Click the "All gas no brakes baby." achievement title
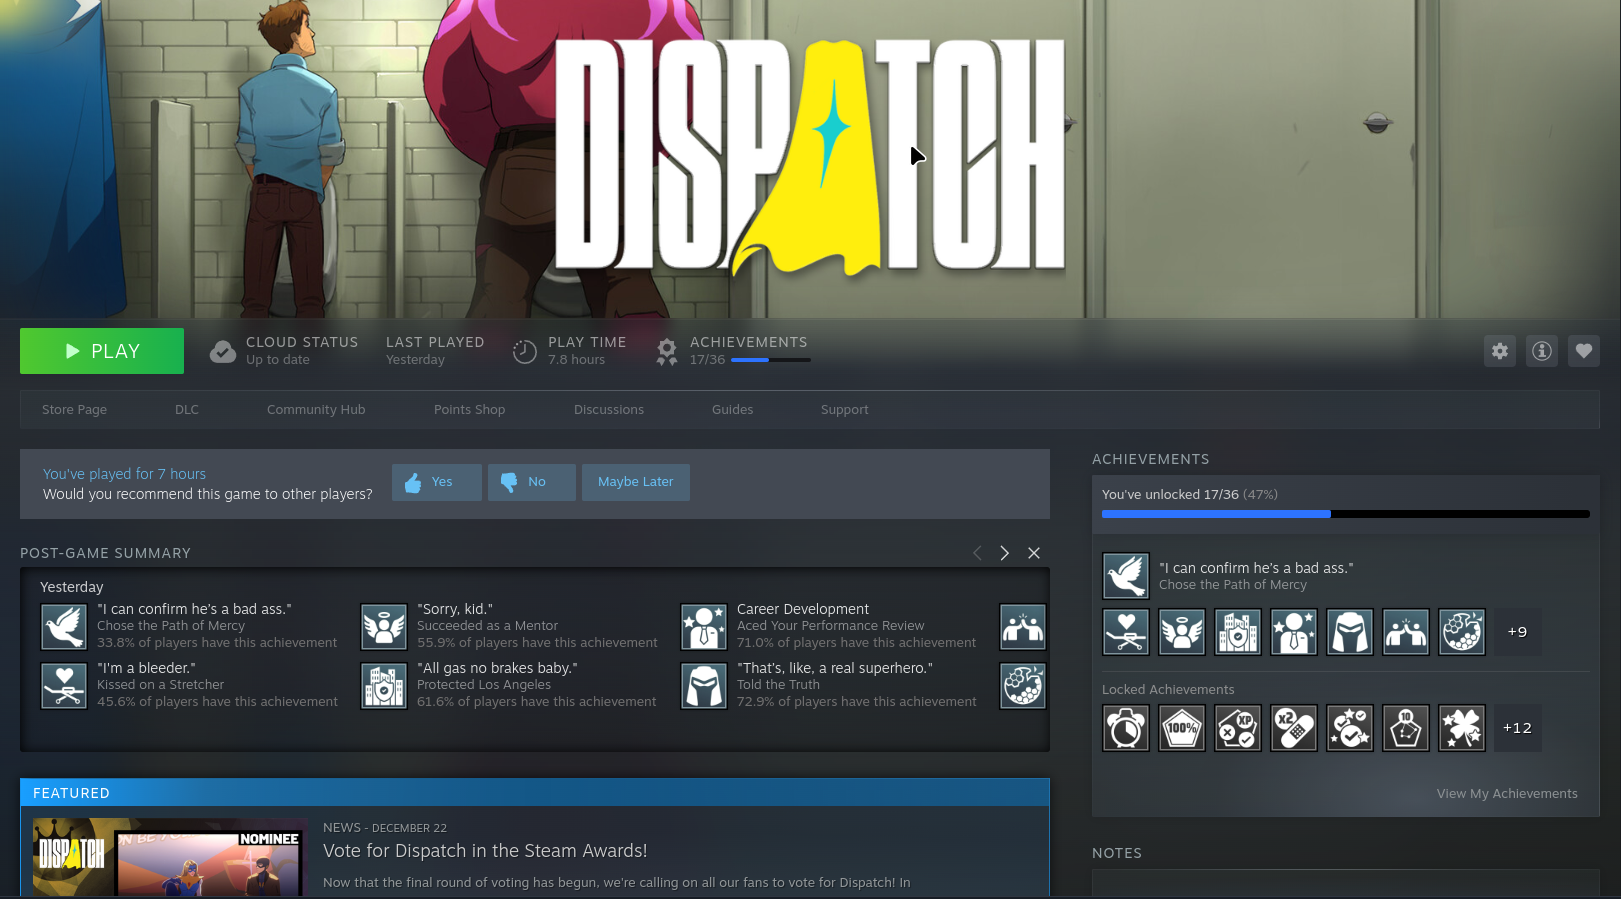 click(x=497, y=668)
